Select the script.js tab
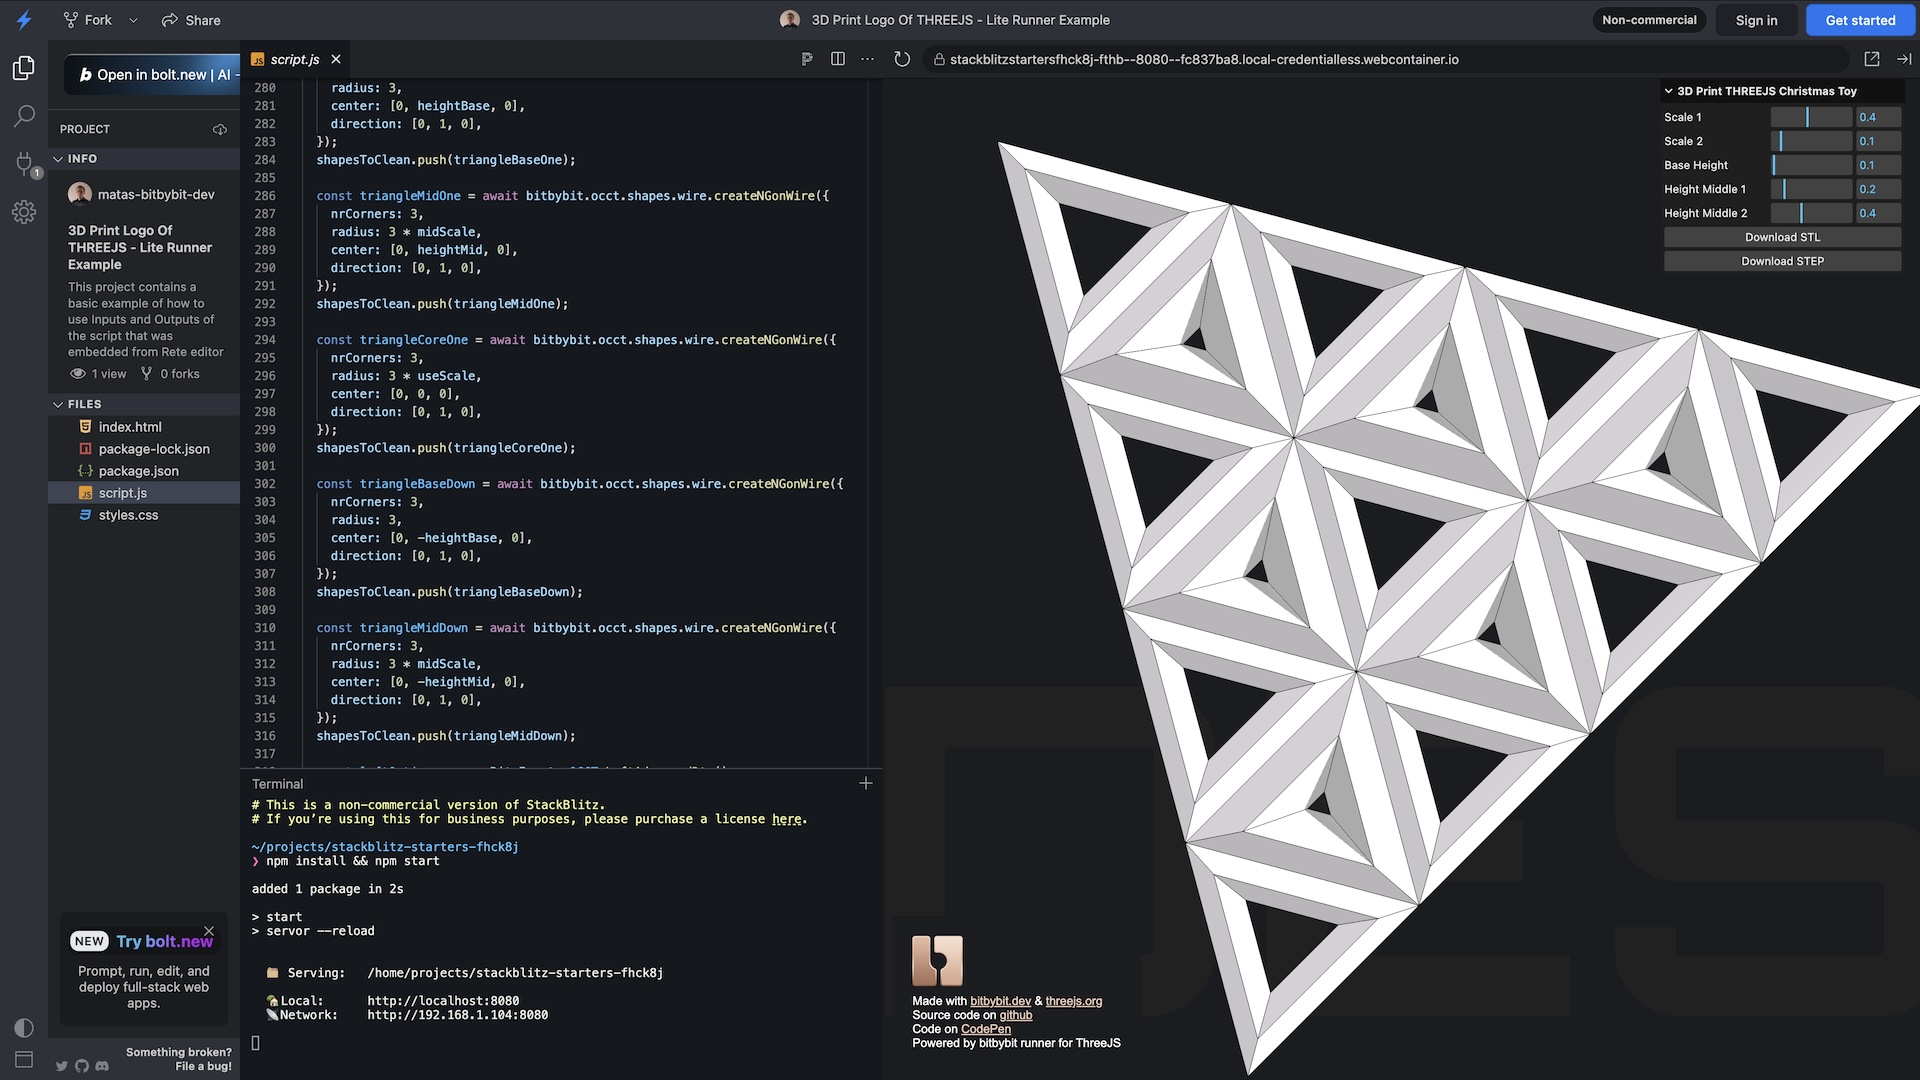 296,59
